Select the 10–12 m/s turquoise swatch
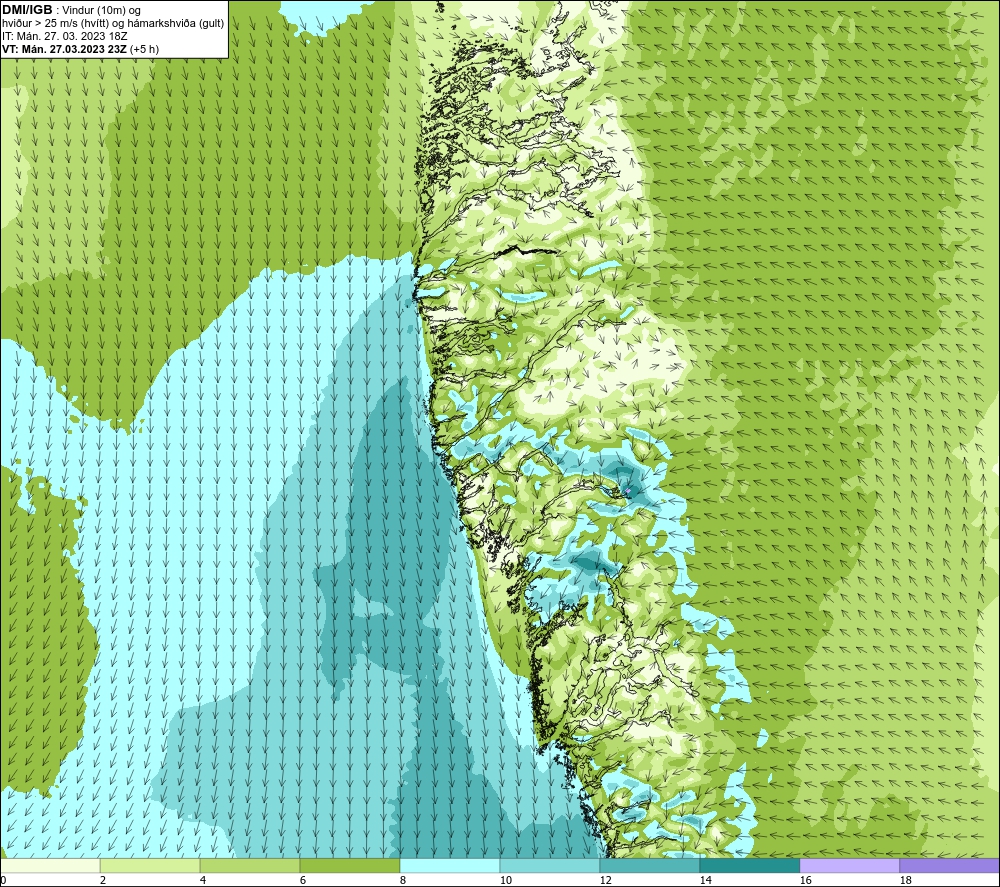Image resolution: width=1000 pixels, height=887 pixels. click(x=550, y=866)
